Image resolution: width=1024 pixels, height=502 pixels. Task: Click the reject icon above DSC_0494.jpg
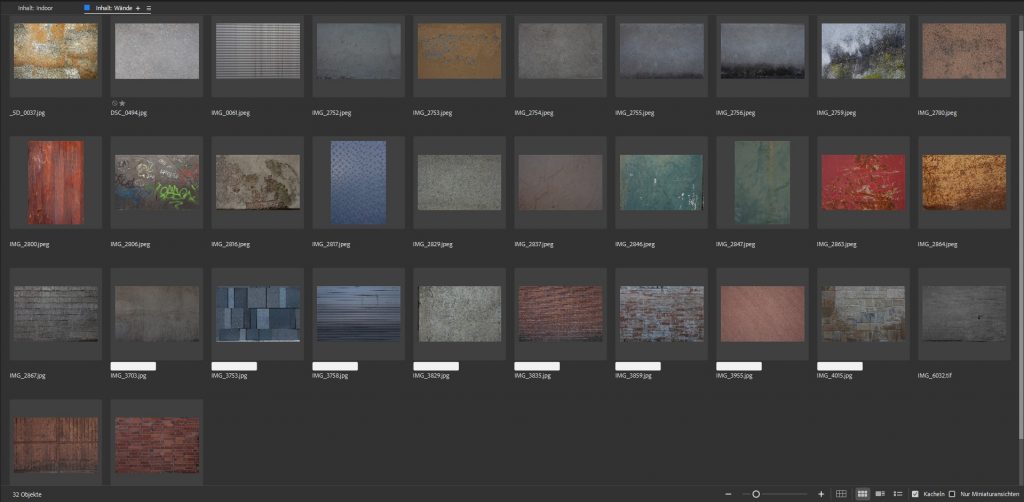pos(115,103)
